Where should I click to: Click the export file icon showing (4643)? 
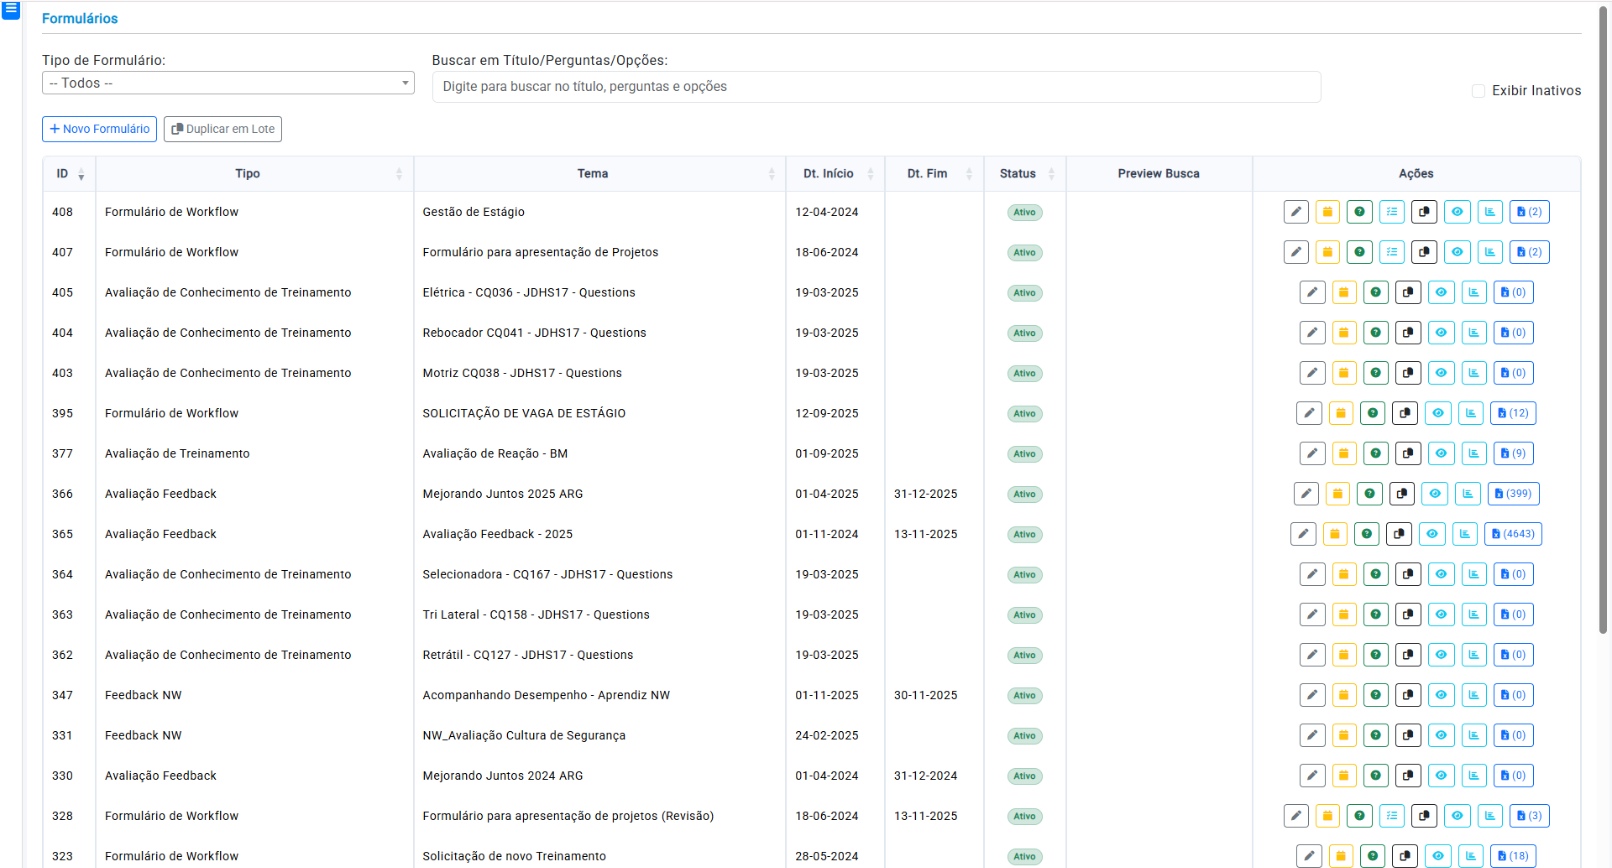point(1512,534)
